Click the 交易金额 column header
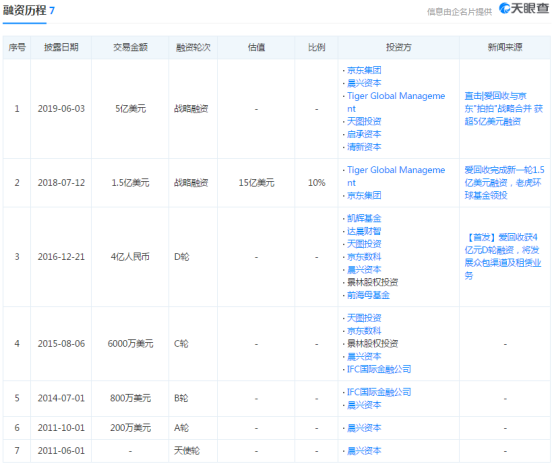The width and height of the screenshot is (554, 469). [x=130, y=47]
